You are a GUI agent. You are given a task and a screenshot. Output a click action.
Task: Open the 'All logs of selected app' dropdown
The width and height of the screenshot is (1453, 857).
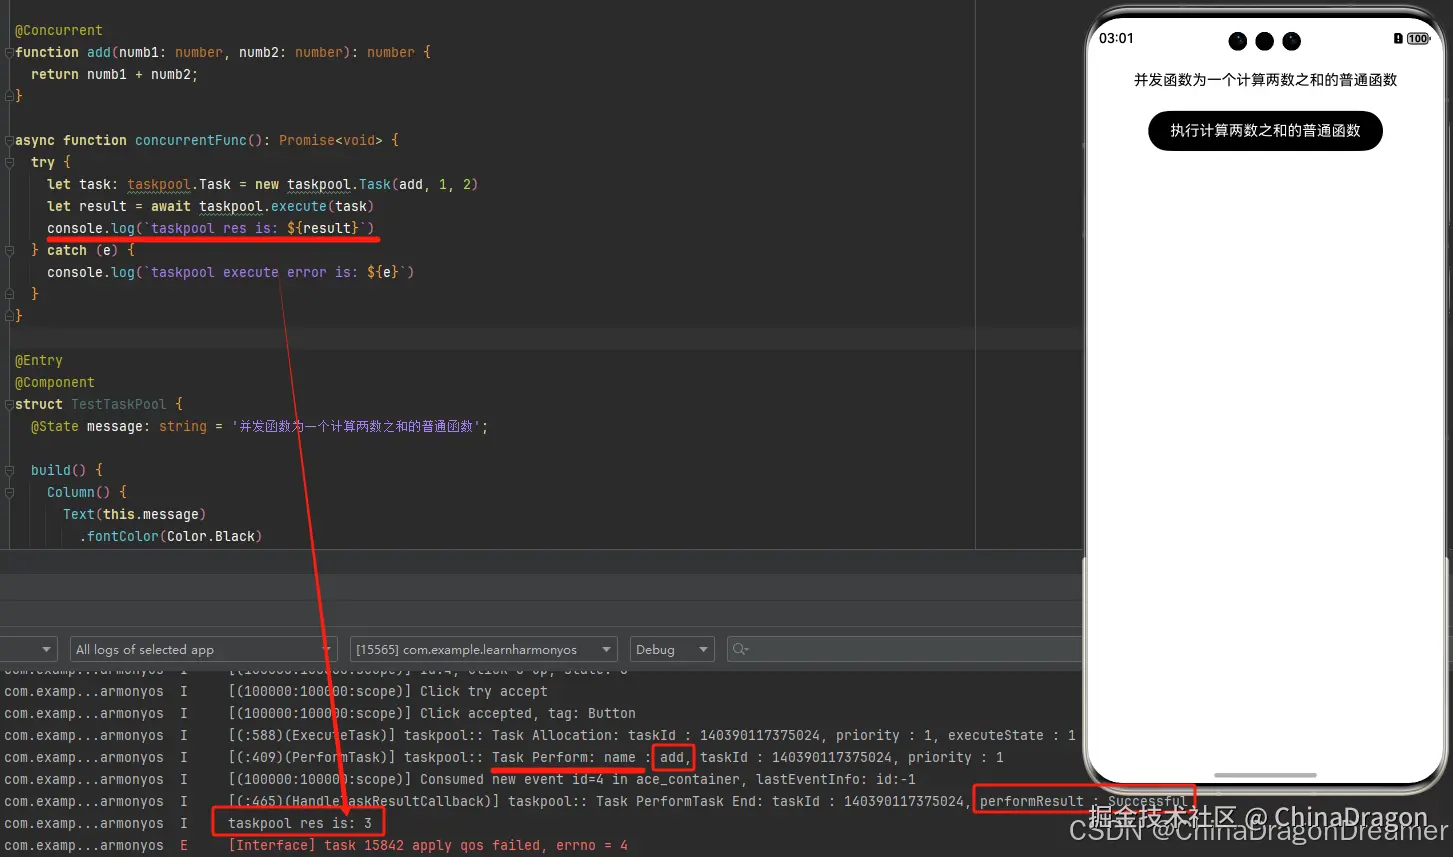(x=203, y=649)
